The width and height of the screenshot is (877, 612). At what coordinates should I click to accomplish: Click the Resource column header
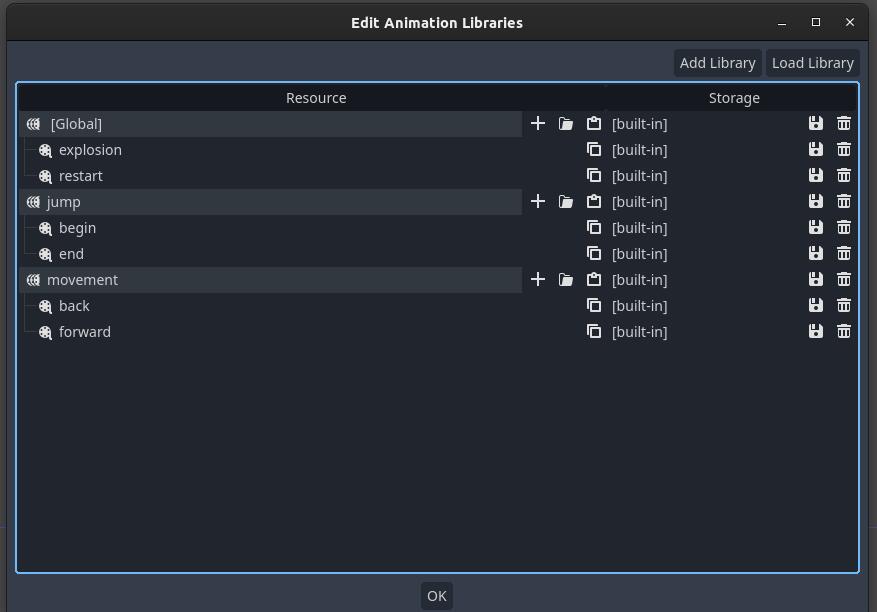[316, 98]
